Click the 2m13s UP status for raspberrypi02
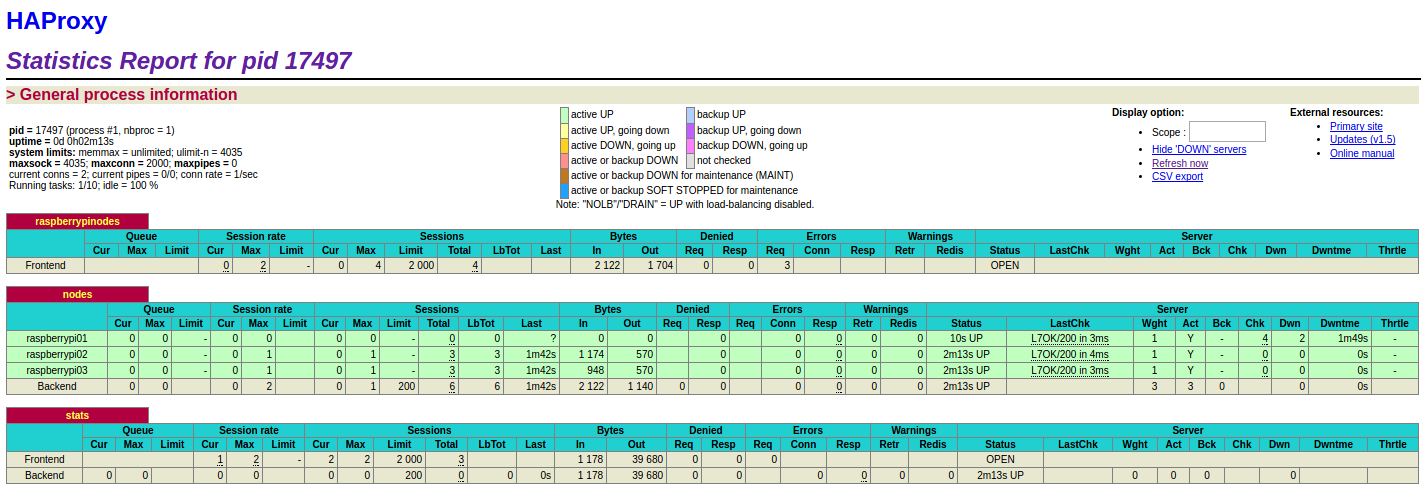The width and height of the screenshot is (1421, 491). pos(966,354)
